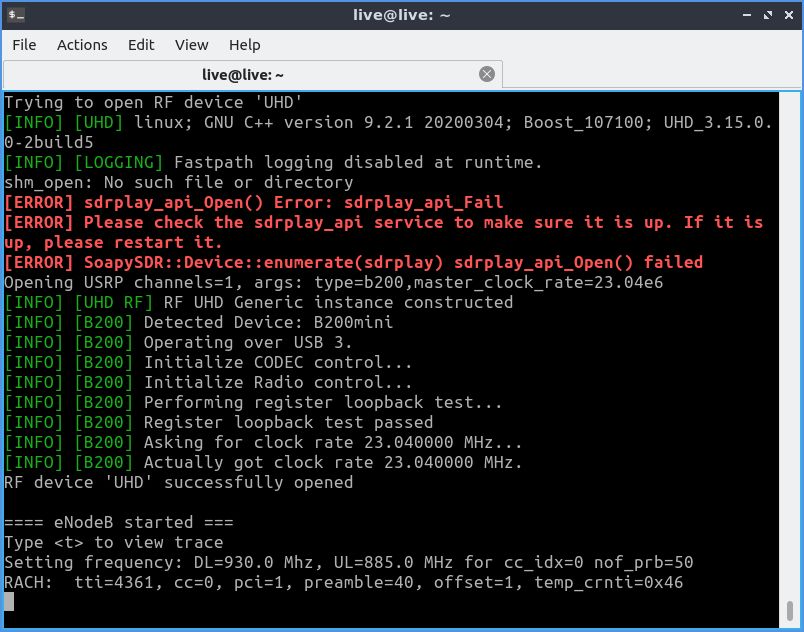Click the terminal app icon in title bar
804x632 pixels.
click(16, 14)
